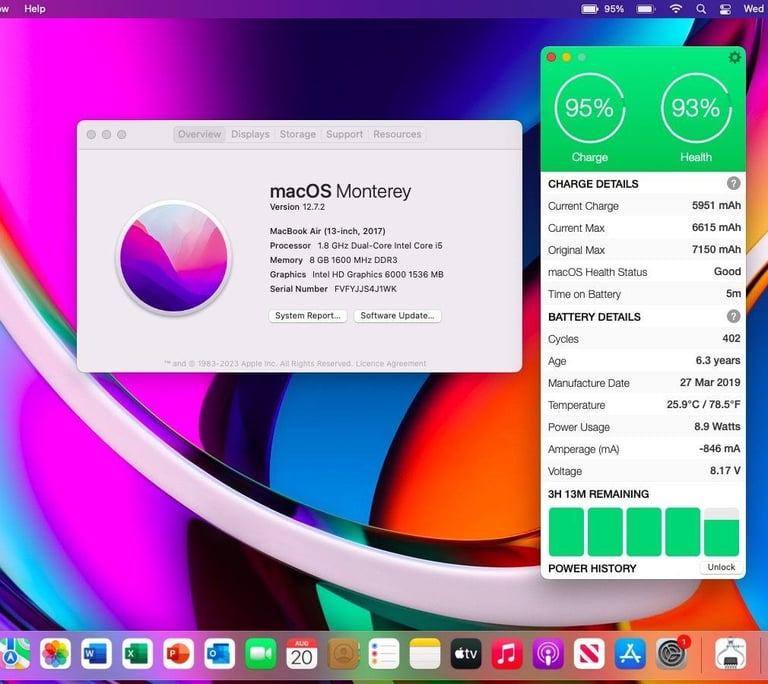The width and height of the screenshot is (768, 684).
Task: Click macOS Health Status value Good
Action: (727, 271)
